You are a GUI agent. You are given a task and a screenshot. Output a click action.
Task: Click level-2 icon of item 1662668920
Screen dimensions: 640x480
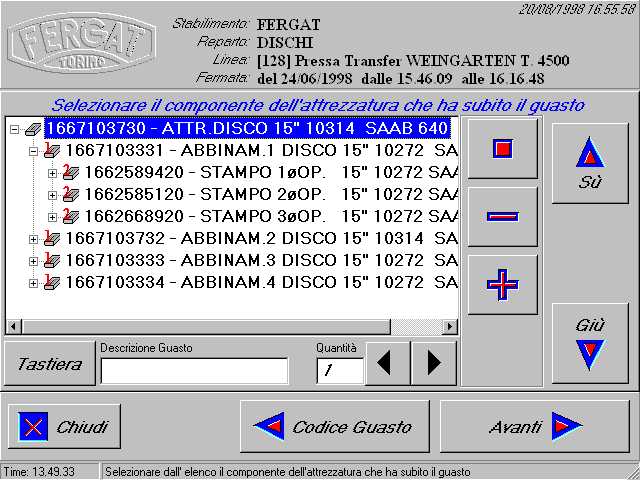coord(71,216)
